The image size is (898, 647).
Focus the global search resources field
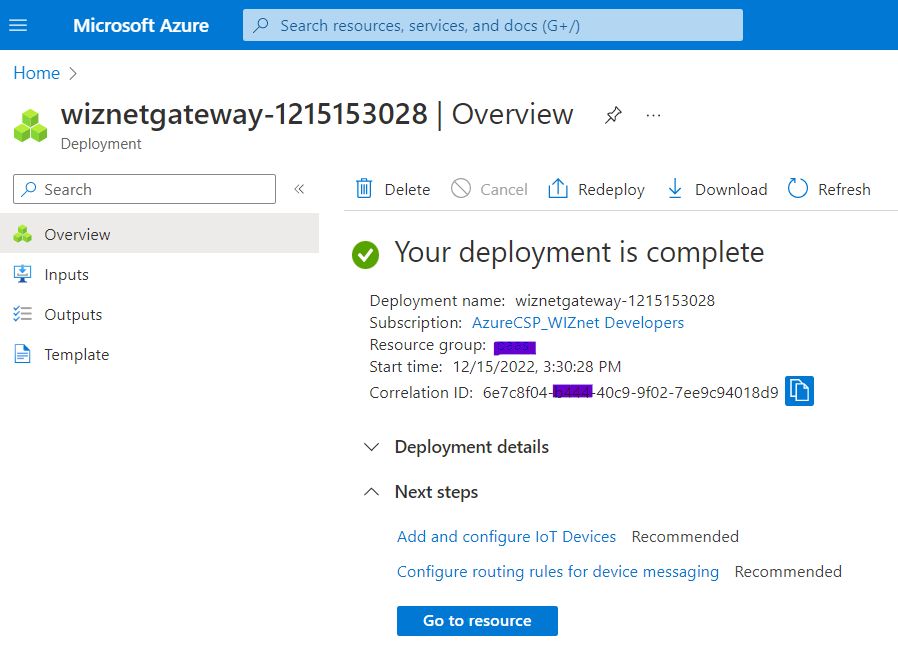tap(493, 25)
